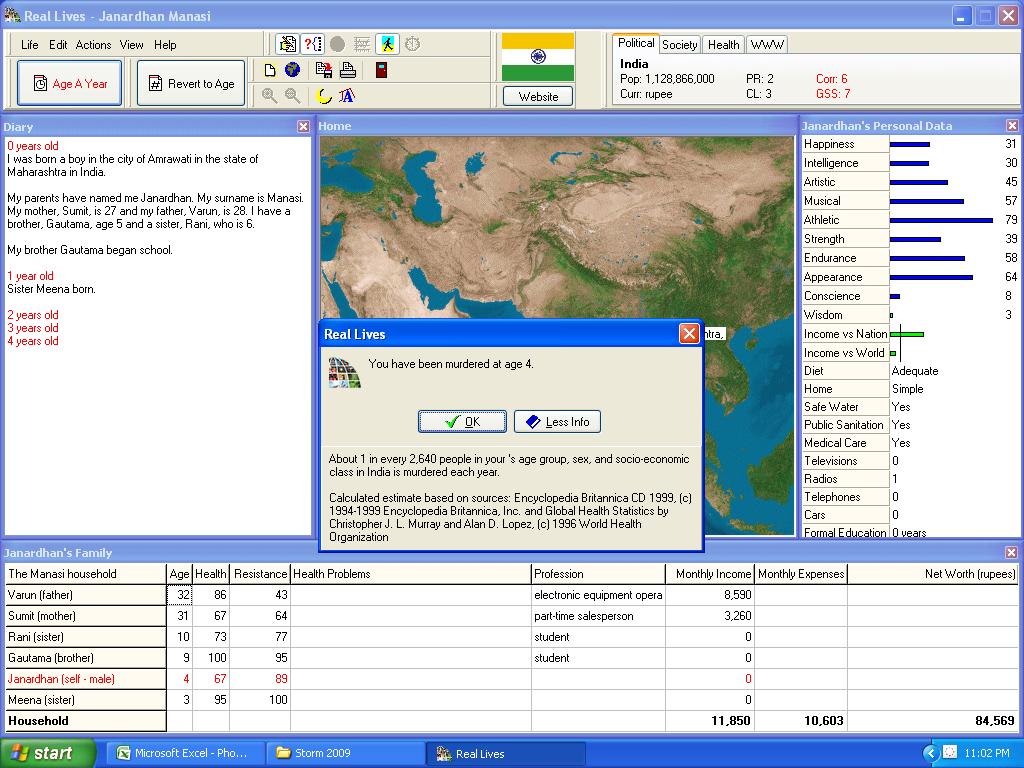The width and height of the screenshot is (1024, 768).
Task: Click the '4 years old' diary entry
Action: tap(33, 341)
